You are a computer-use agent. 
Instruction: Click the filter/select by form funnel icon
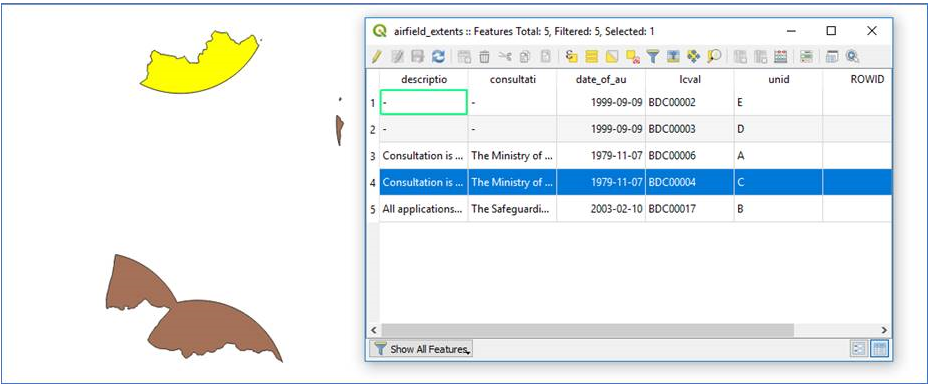653,56
